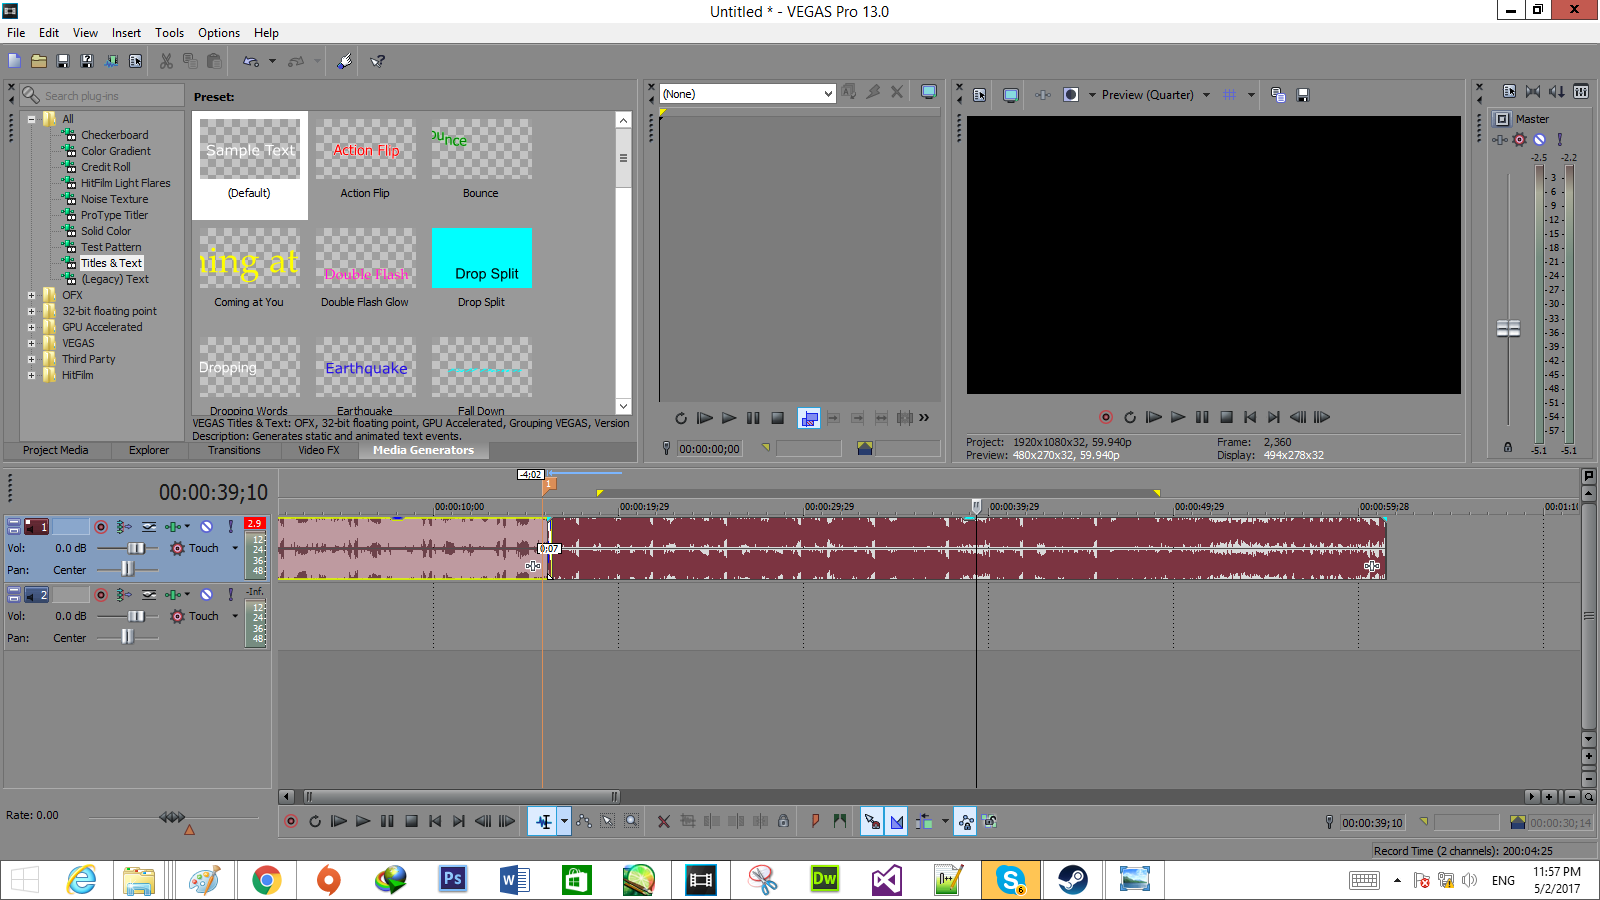
Task: Choose the Action Flip preset thumbnail
Action: coord(365,150)
